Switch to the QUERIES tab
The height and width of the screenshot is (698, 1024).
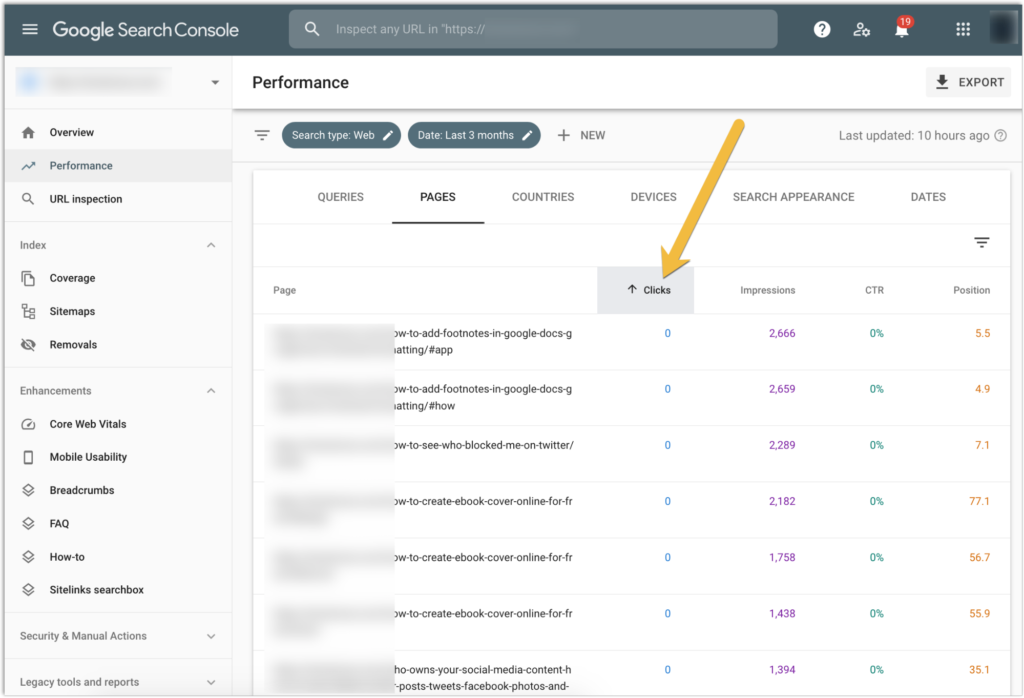coord(340,197)
